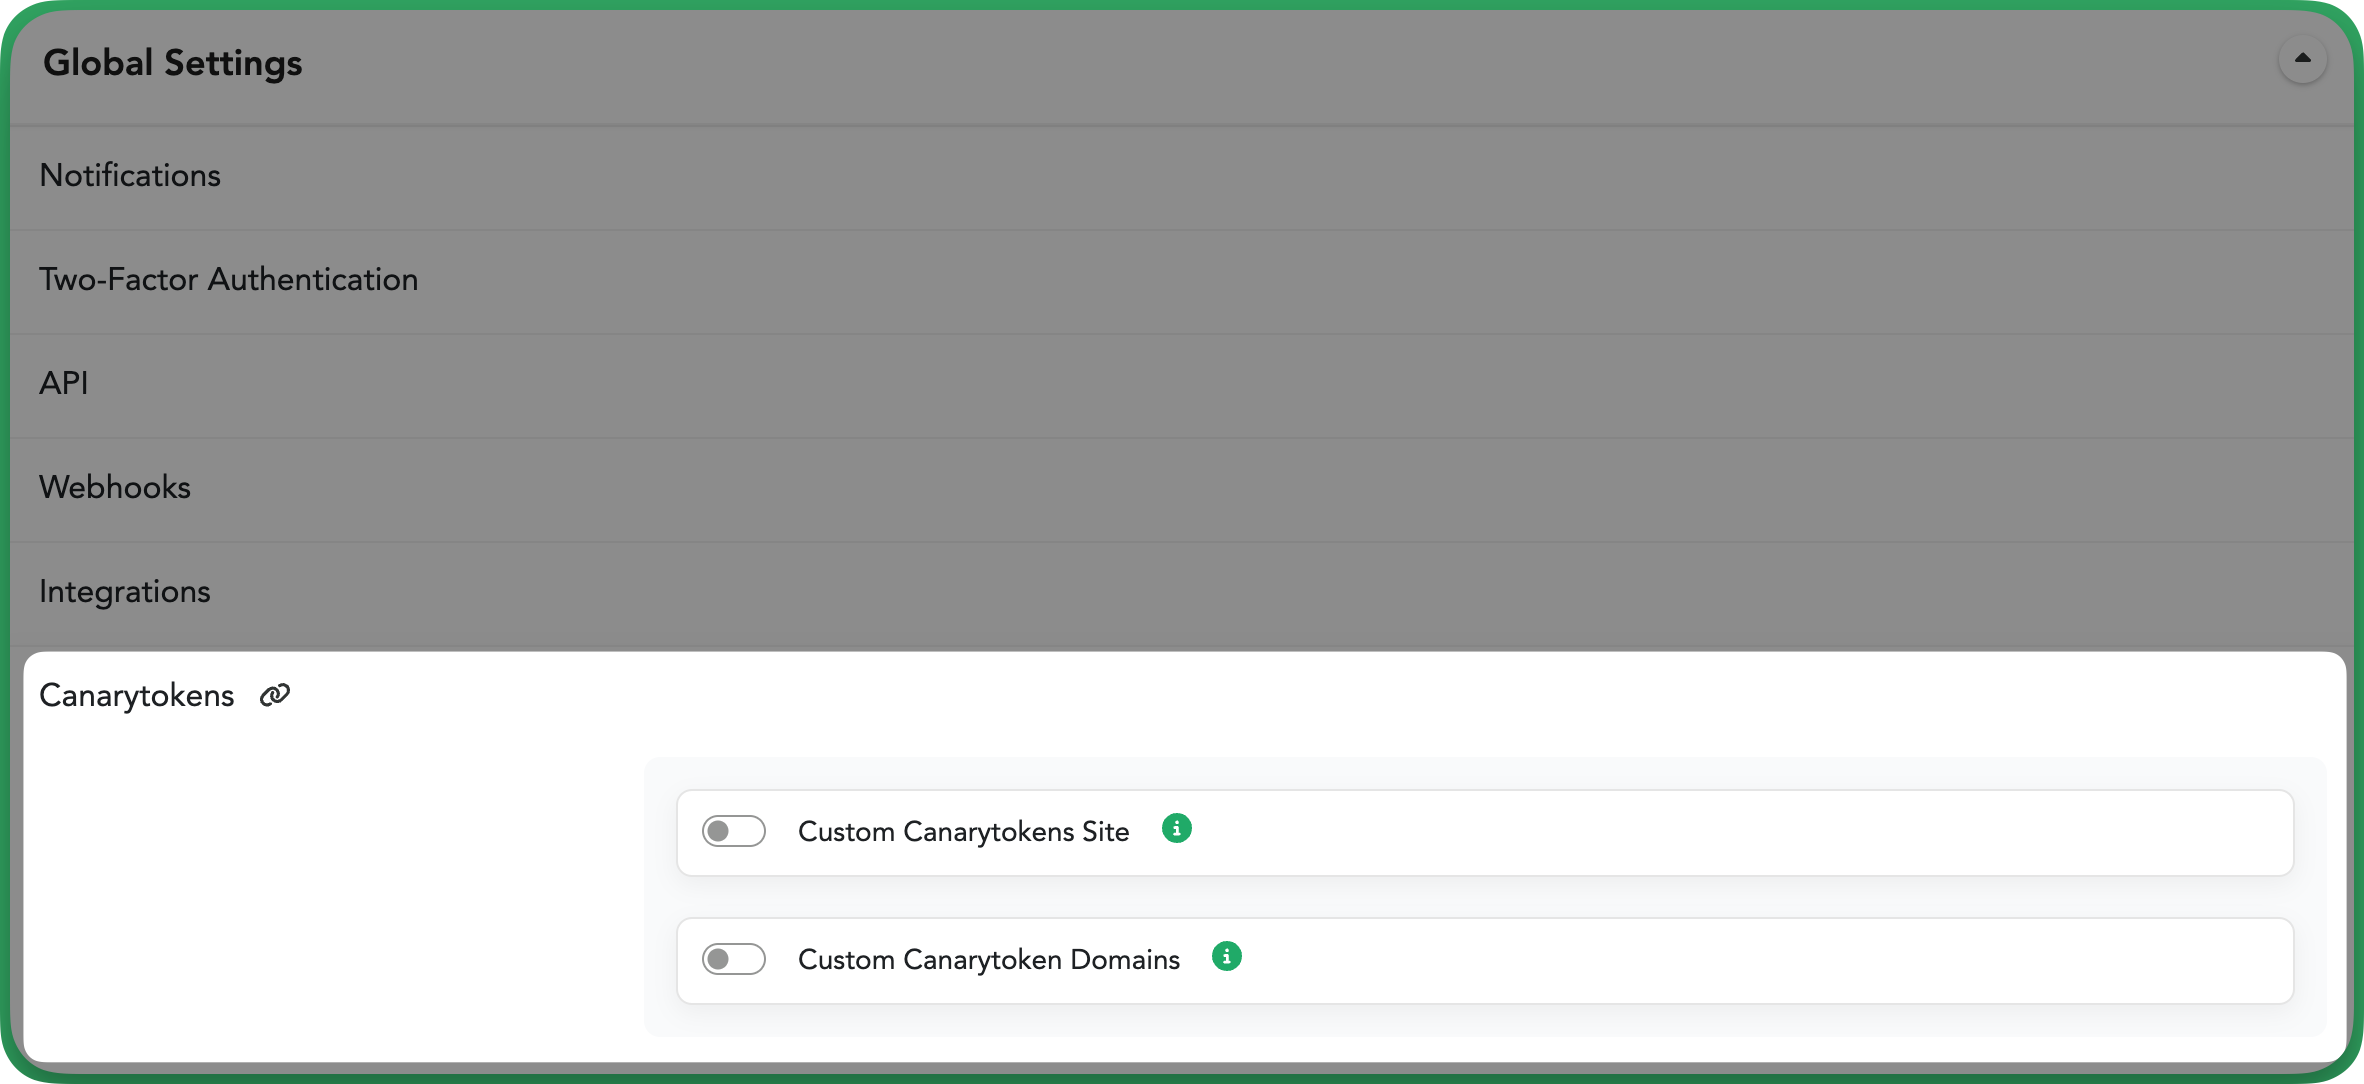Enable the Custom Canarytoken Domains toggle
2364x1084 pixels.
733,959
